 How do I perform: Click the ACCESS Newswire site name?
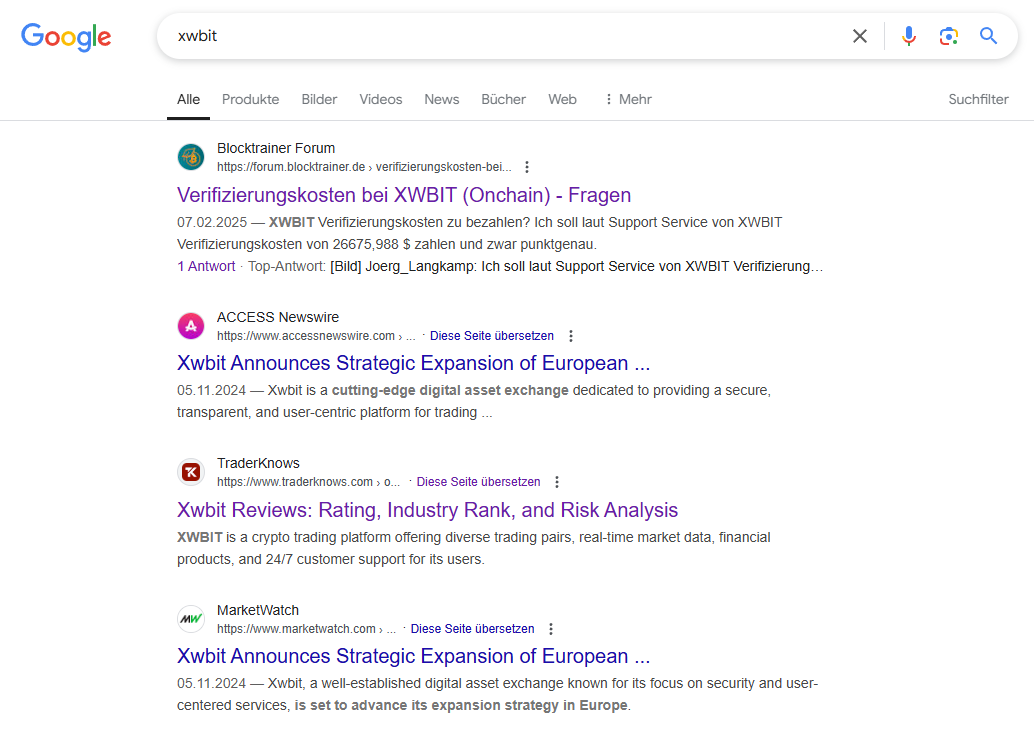278,317
